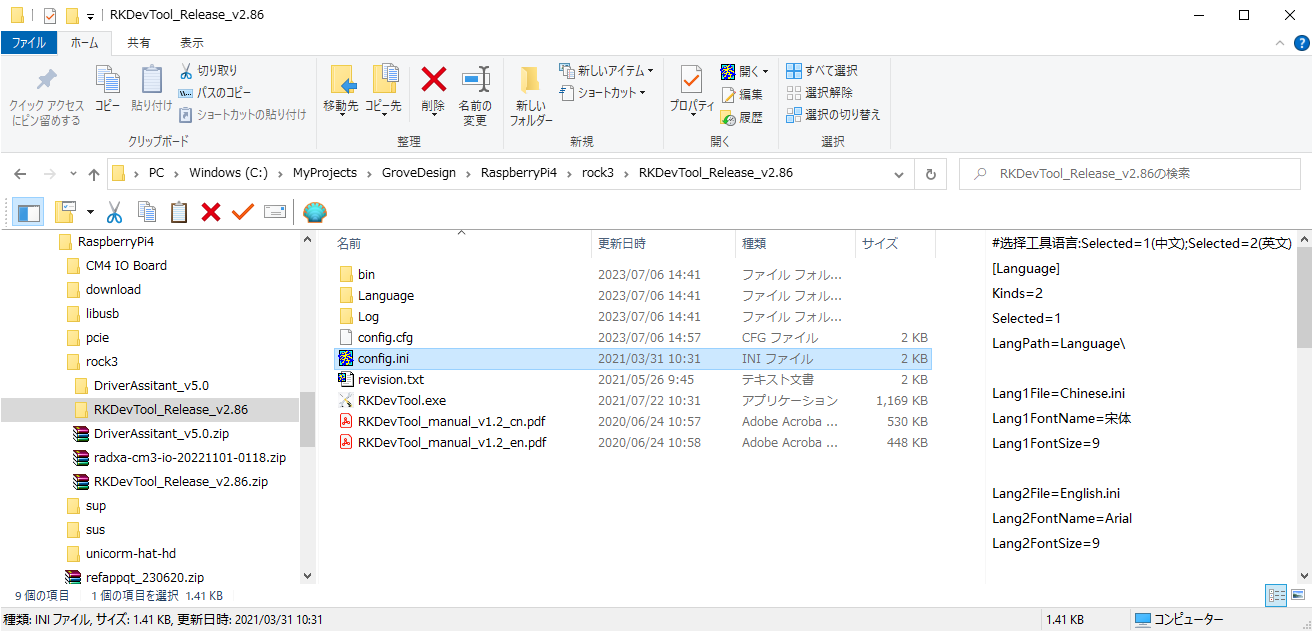Click the small red X in the toolbar under the address bar
Viewport: 1312px width, 631px height.
[x=211, y=212]
